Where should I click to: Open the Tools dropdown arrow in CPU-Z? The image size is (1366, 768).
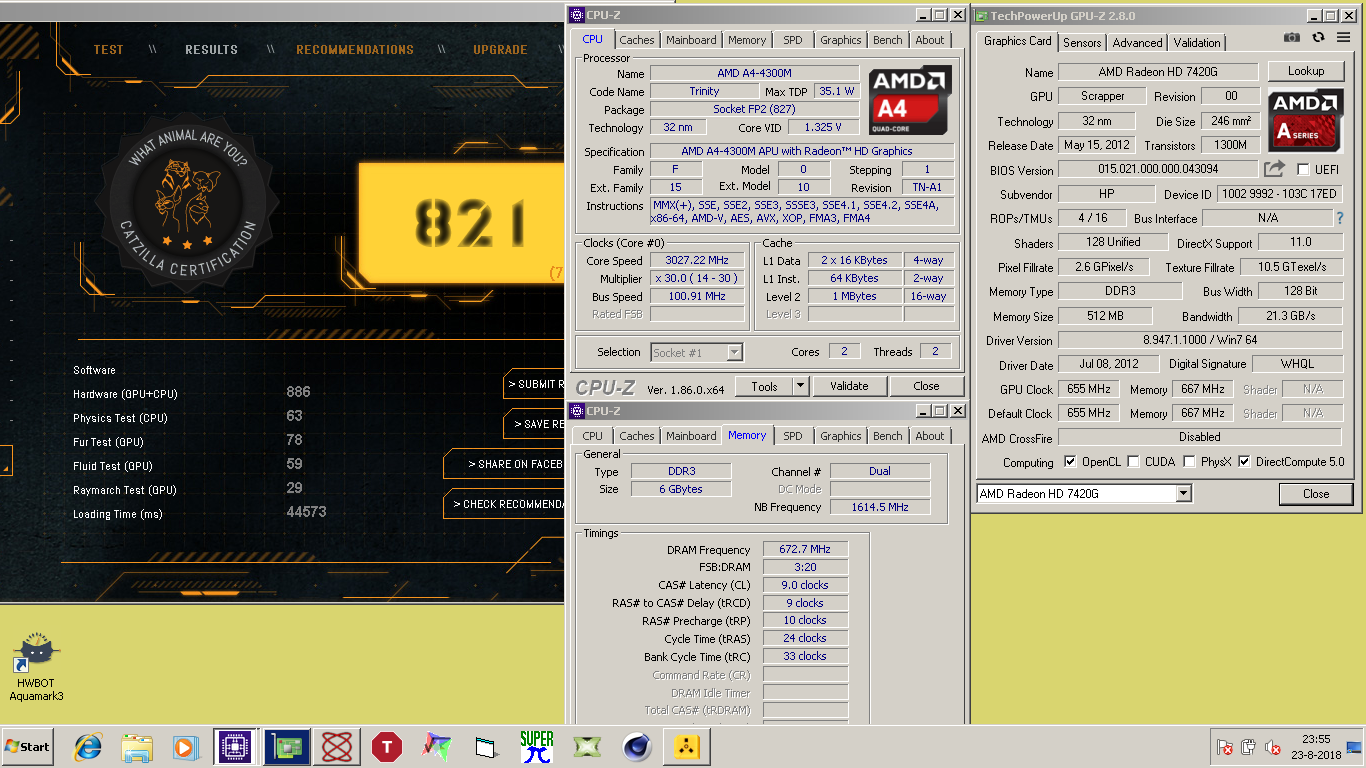coord(801,386)
